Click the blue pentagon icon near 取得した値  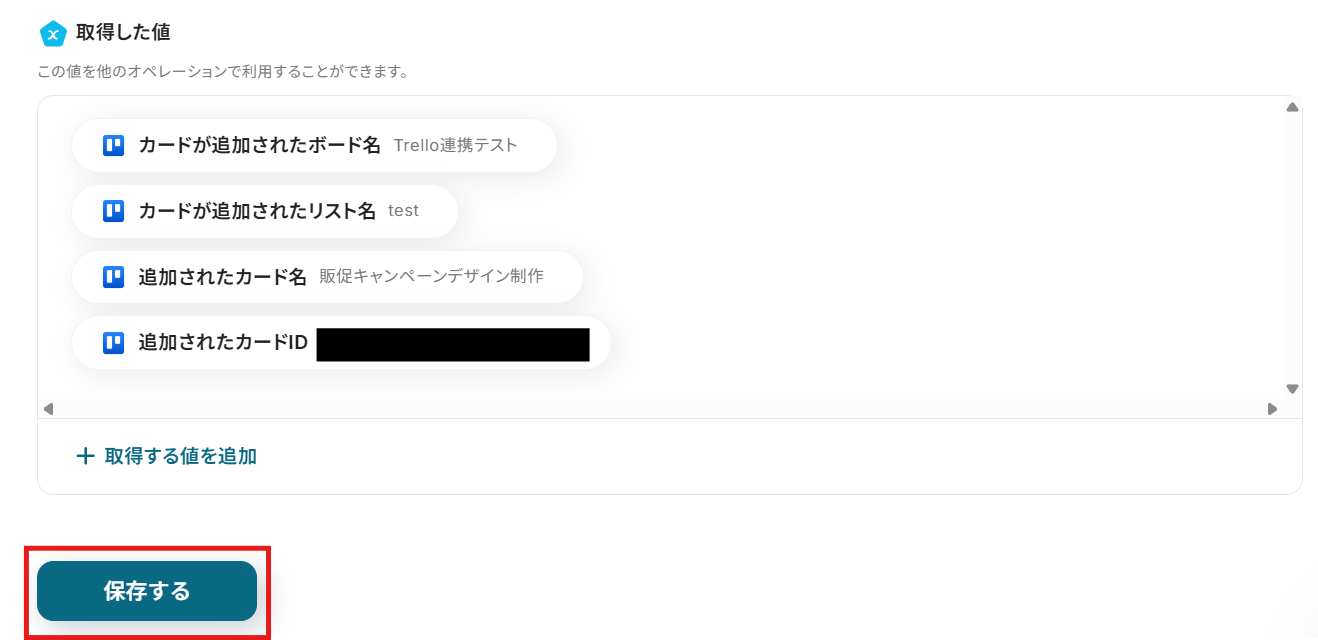pyautogui.click(x=52, y=33)
